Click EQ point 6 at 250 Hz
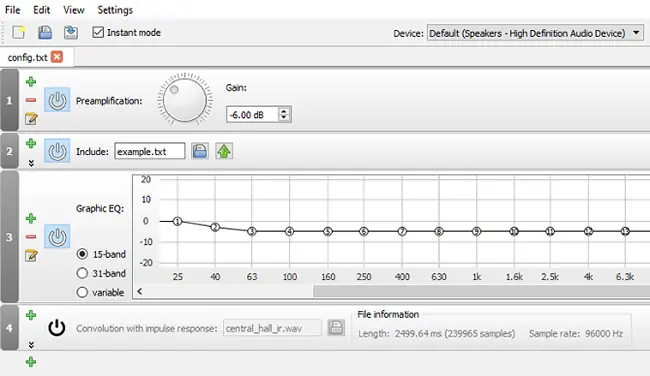650x376 pixels. (364, 231)
